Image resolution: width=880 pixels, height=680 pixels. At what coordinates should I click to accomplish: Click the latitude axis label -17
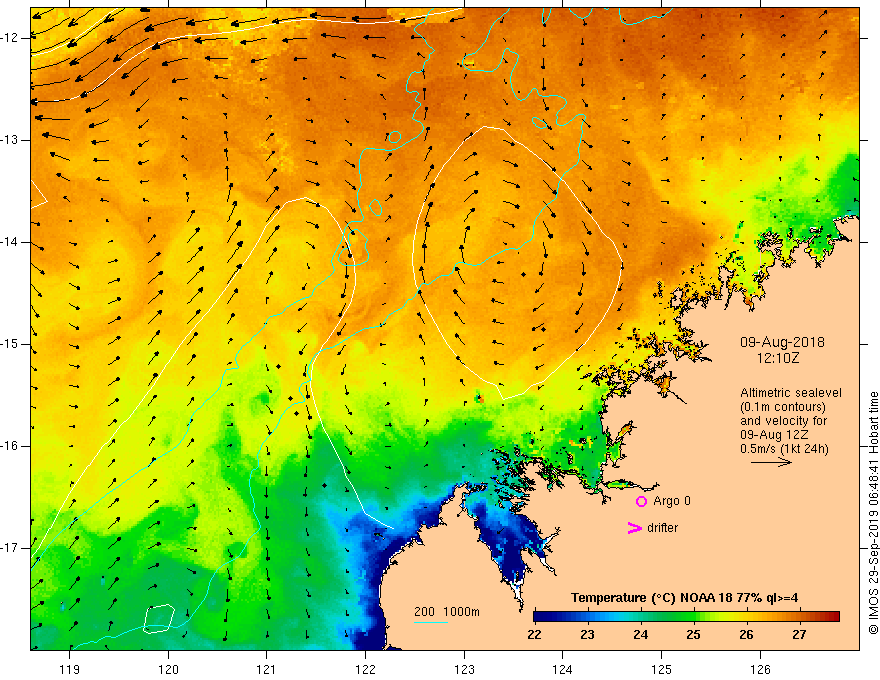[10, 548]
